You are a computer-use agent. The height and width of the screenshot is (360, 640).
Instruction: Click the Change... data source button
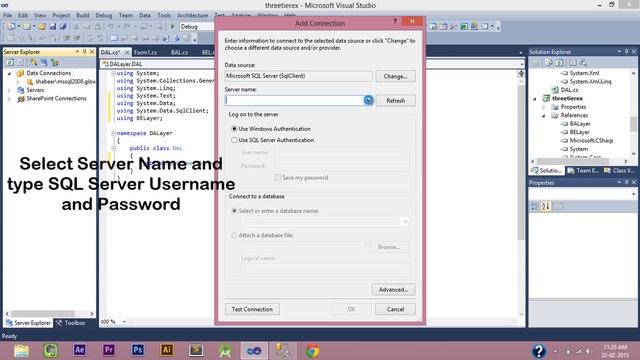395,76
